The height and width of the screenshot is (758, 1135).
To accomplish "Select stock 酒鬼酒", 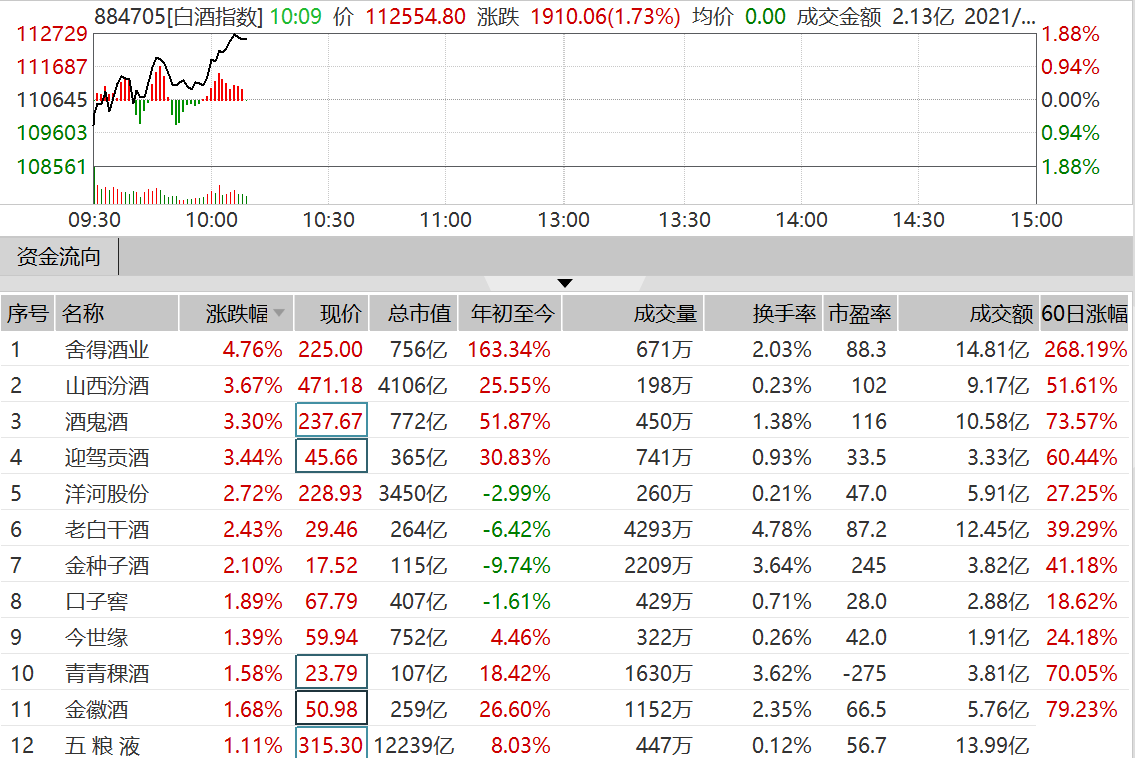I will tap(96, 422).
